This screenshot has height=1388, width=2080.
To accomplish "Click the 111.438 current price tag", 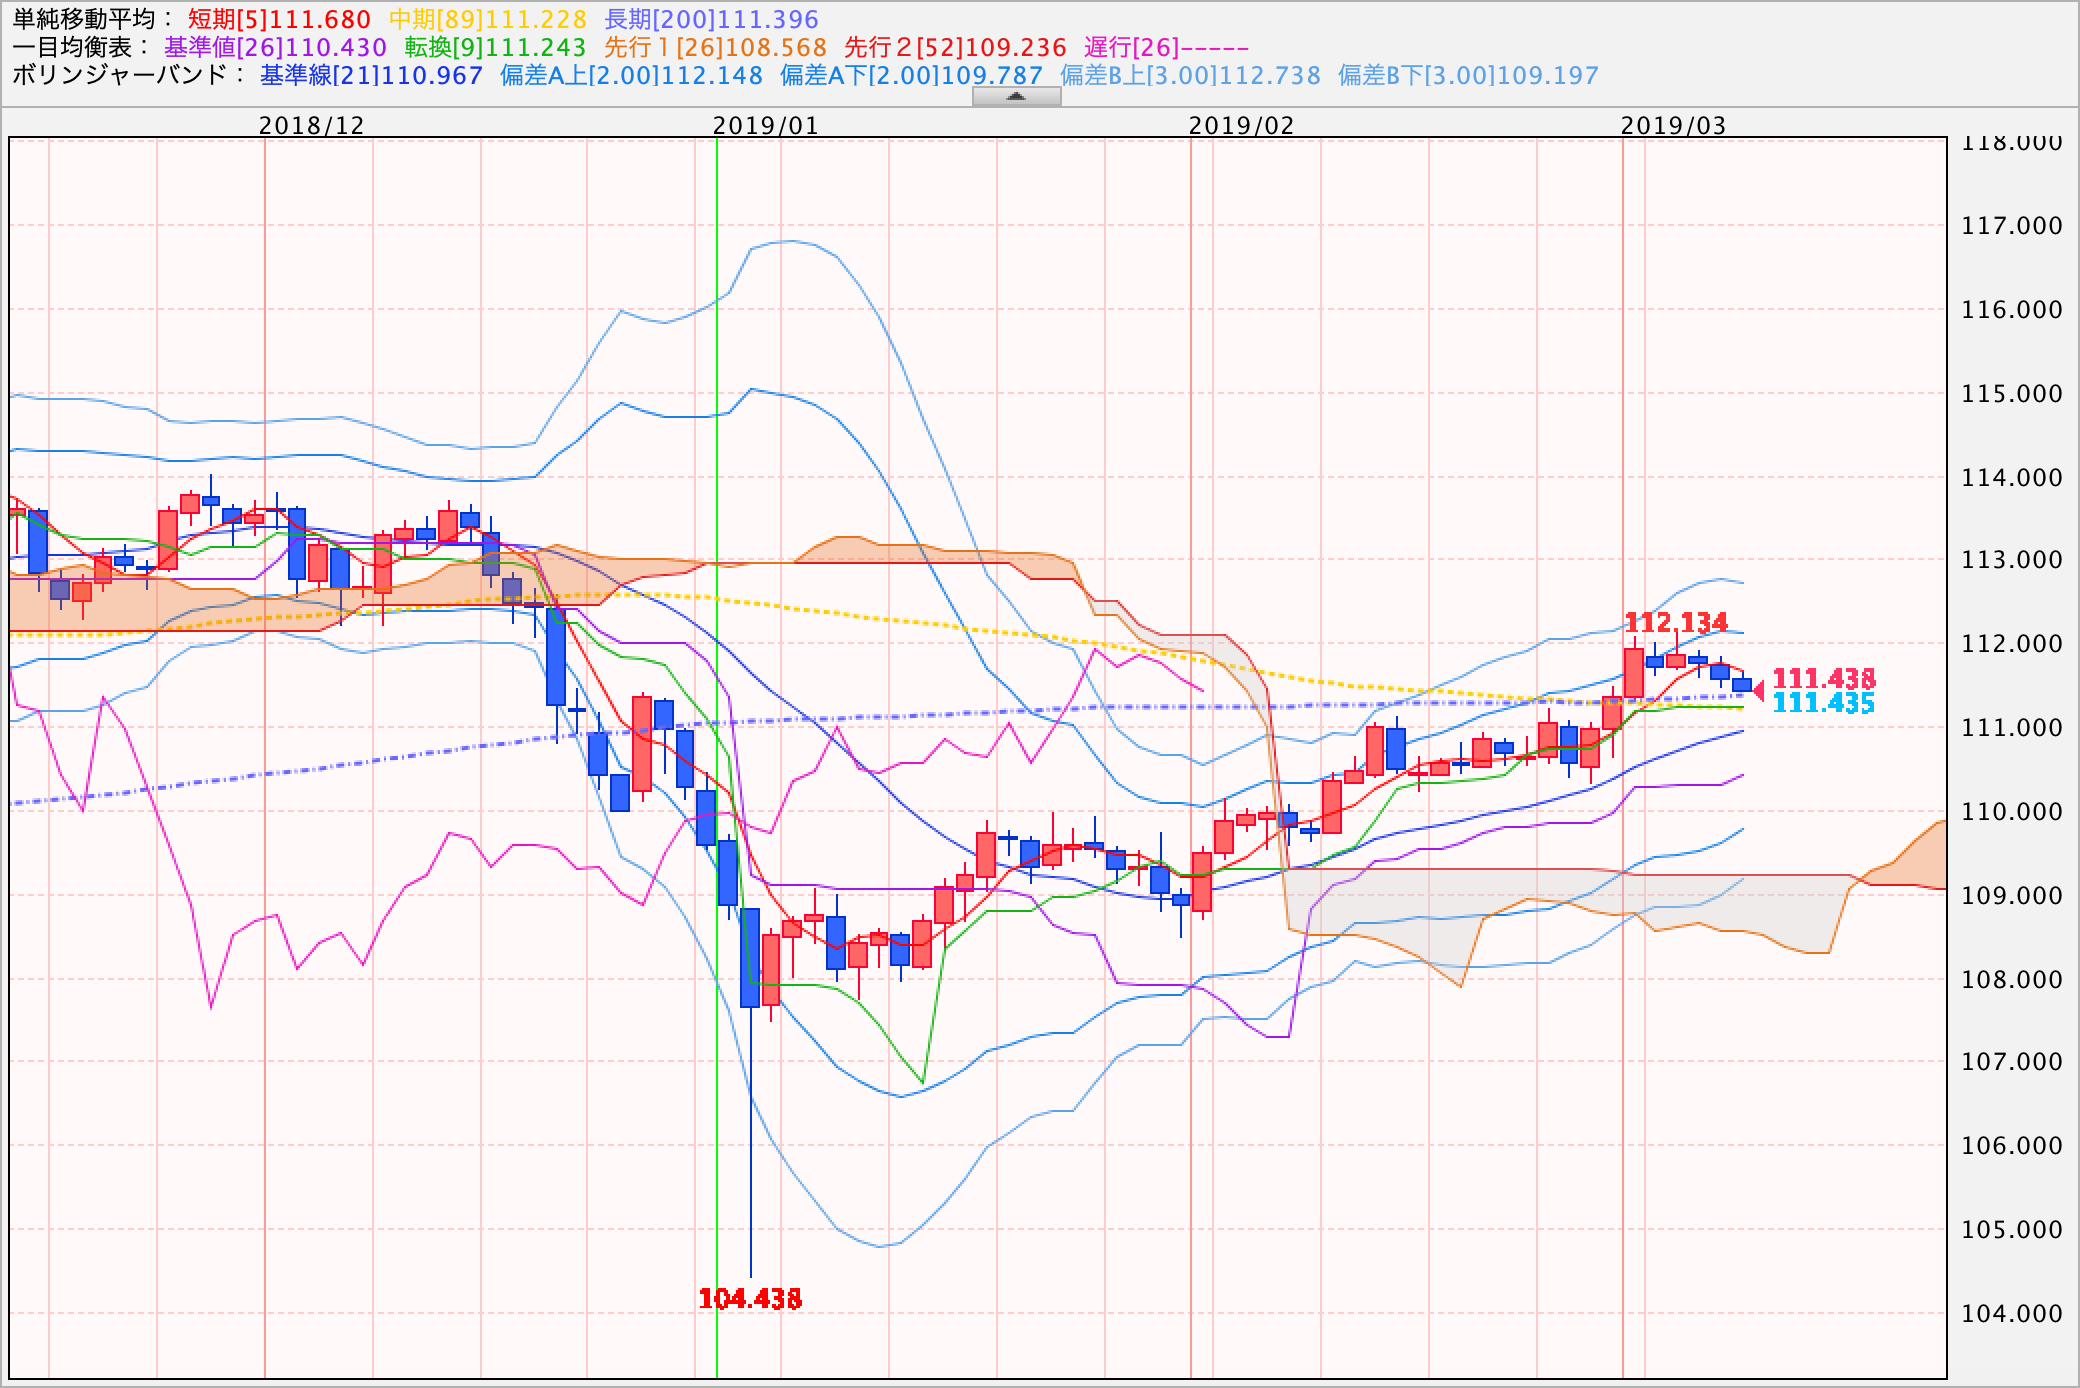I will [x=1824, y=679].
